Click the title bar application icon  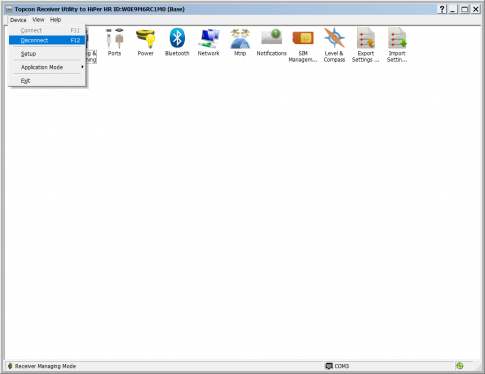pos(9,9)
